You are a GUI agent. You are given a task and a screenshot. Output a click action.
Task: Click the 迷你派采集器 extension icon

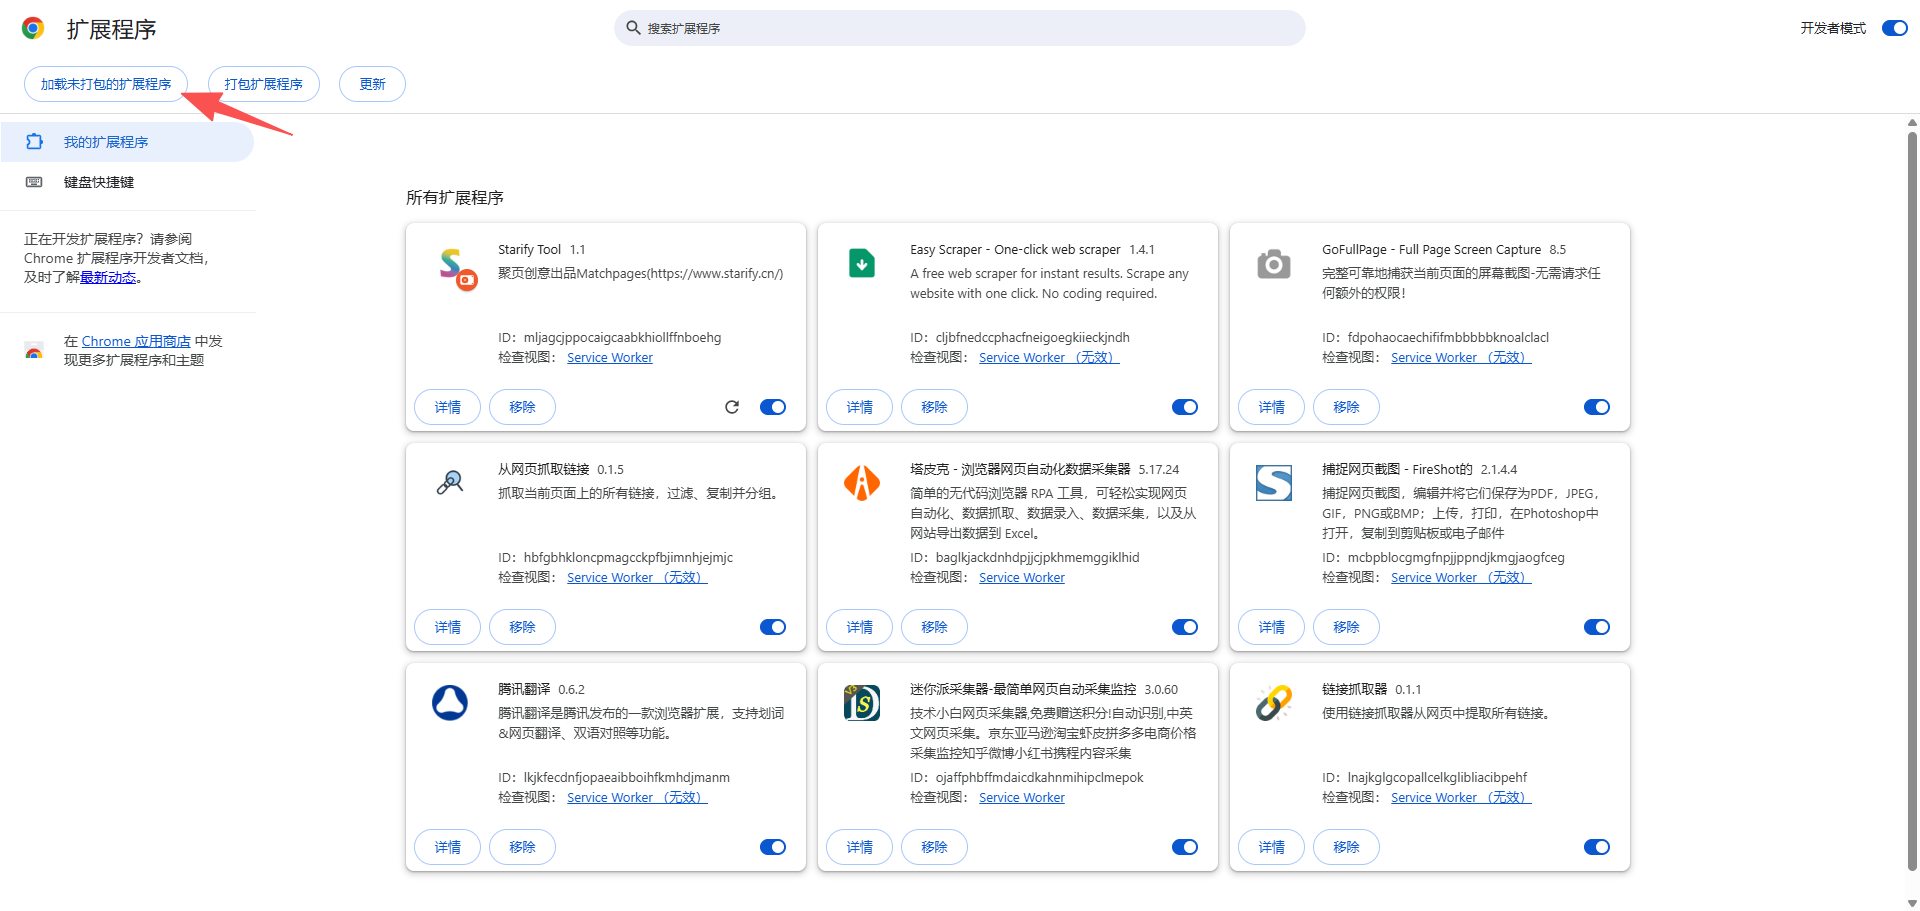coord(862,703)
